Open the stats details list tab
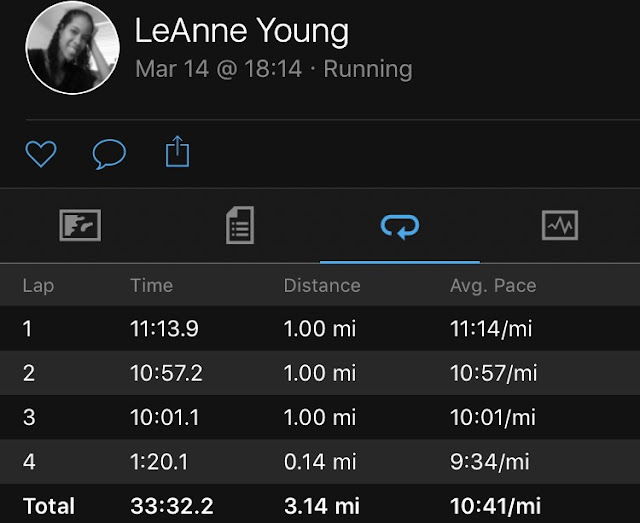Screen dimensions: 640x523 240,225
